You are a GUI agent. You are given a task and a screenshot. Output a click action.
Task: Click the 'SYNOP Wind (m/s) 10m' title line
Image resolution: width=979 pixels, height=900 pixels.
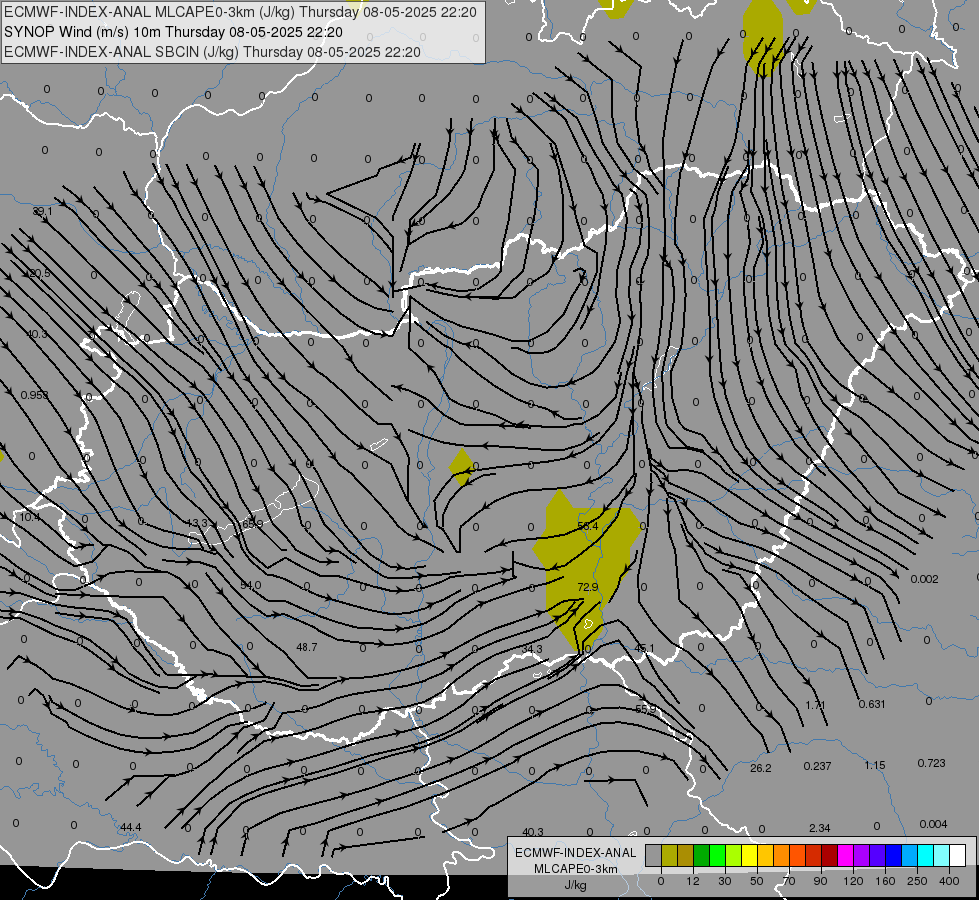click(x=173, y=32)
